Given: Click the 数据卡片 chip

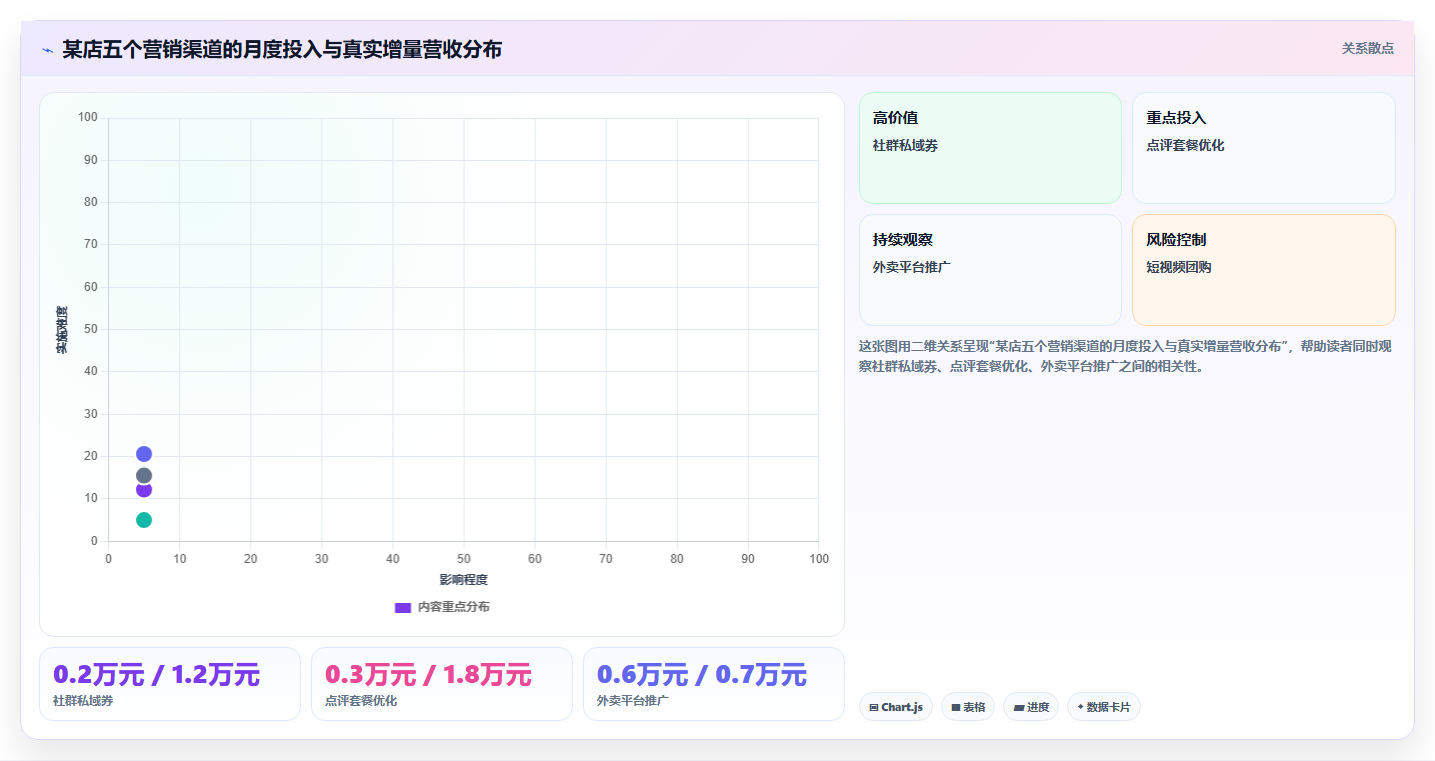Looking at the screenshot, I should pyautogui.click(x=1104, y=707).
